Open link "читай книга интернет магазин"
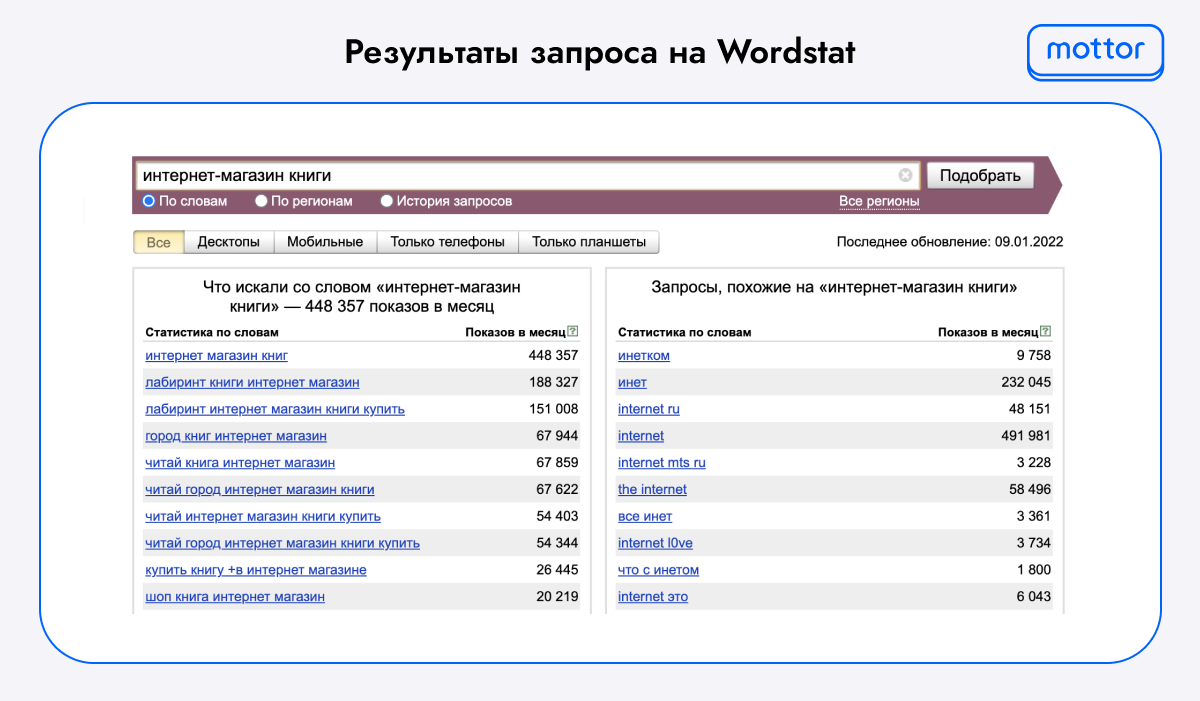Viewport: 1200px width, 701px height. click(x=240, y=463)
